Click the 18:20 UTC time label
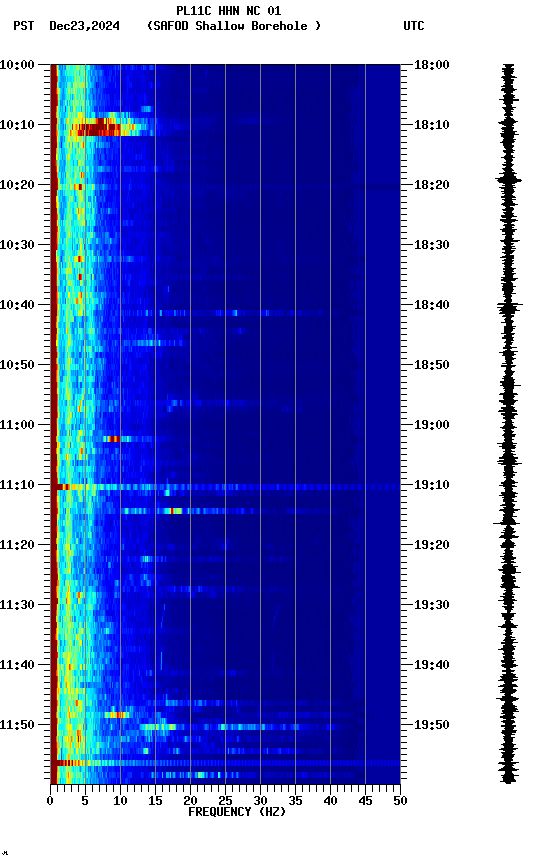Screen dimensions: 552x864 pos(432,185)
